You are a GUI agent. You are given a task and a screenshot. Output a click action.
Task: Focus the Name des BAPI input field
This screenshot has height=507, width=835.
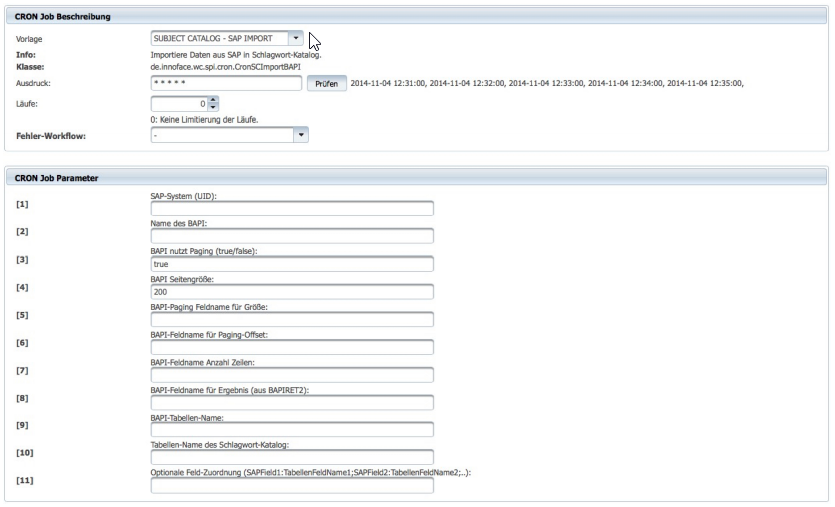(292, 236)
